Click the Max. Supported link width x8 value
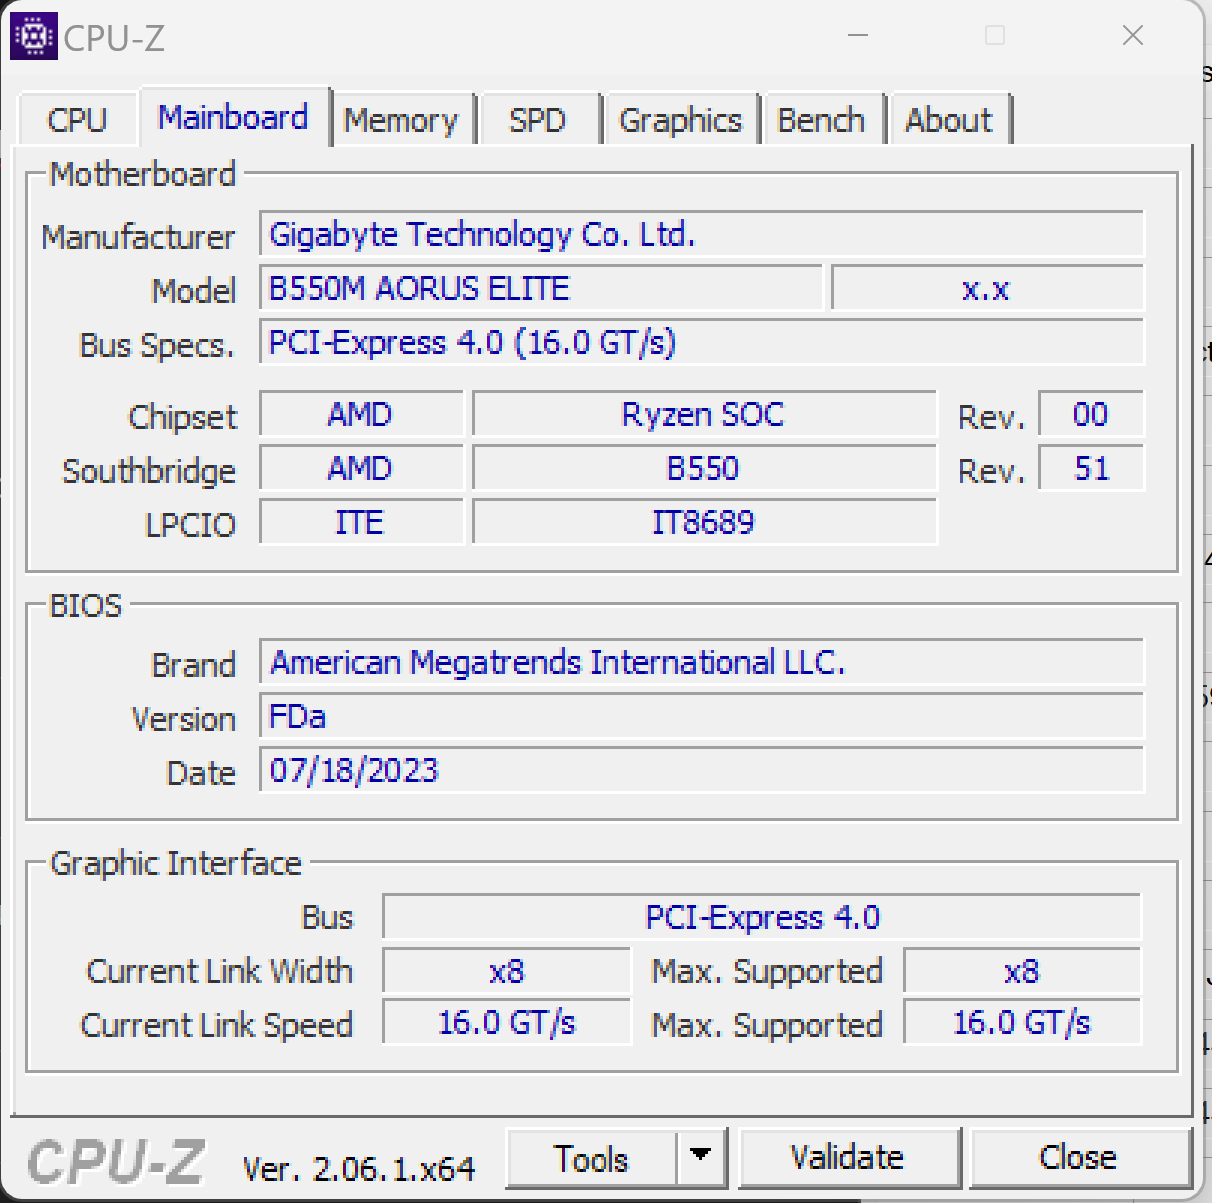The image size is (1212, 1203). click(x=1022, y=972)
